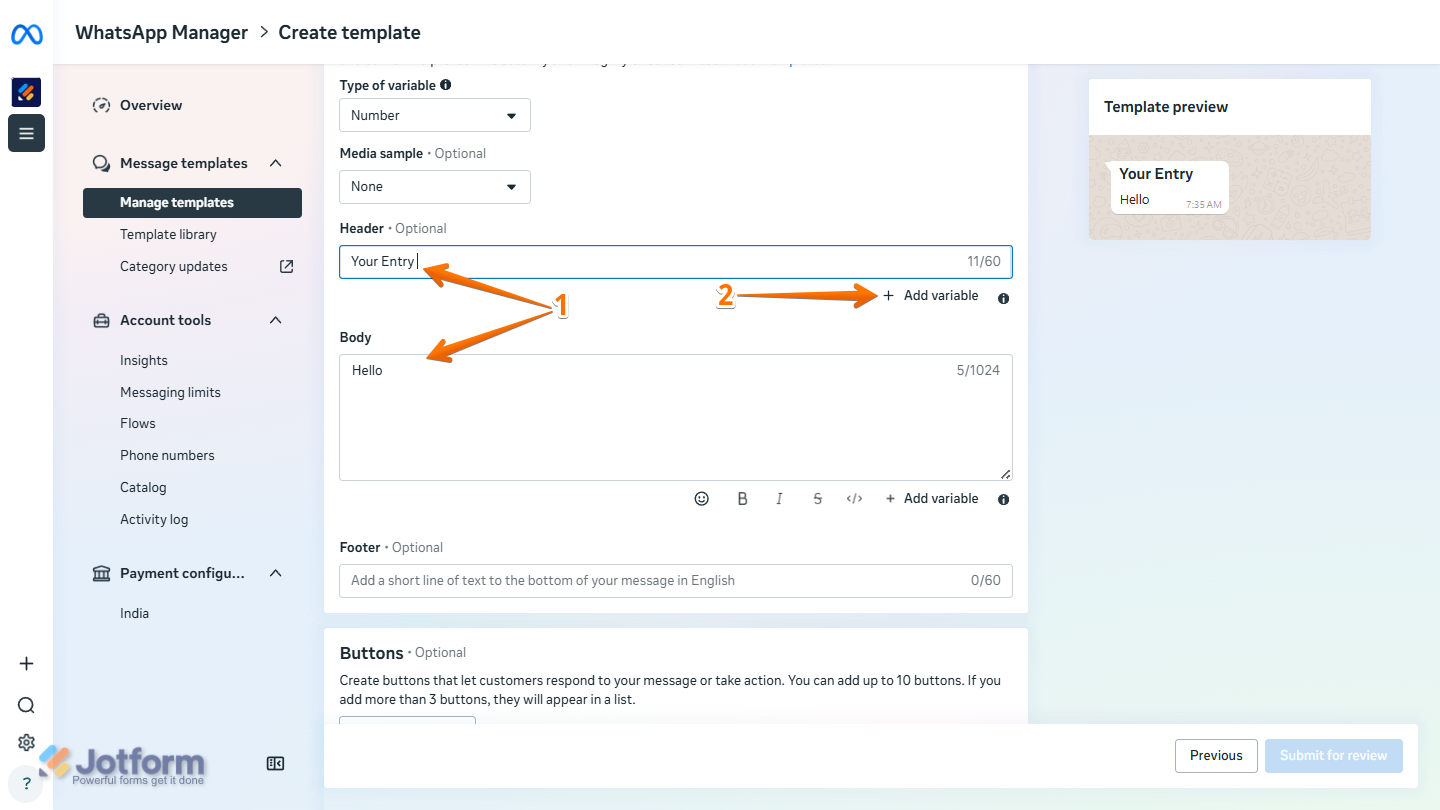This screenshot has height=810, width=1440.
Task: Click WhatsApp Manager breadcrumb link
Action: pyautogui.click(x=161, y=32)
